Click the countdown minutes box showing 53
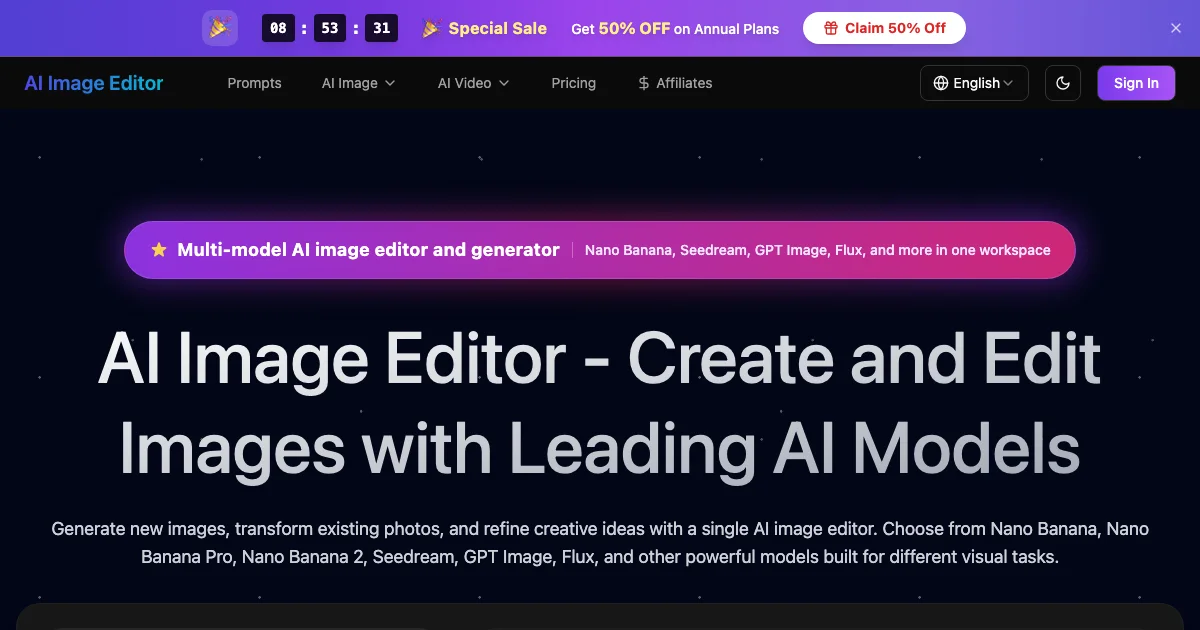The image size is (1200, 630). 330,28
